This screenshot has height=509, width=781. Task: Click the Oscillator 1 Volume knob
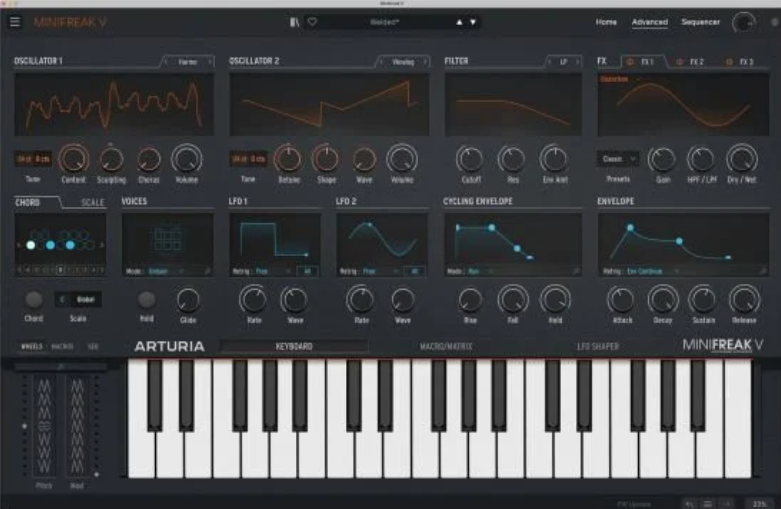click(187, 159)
